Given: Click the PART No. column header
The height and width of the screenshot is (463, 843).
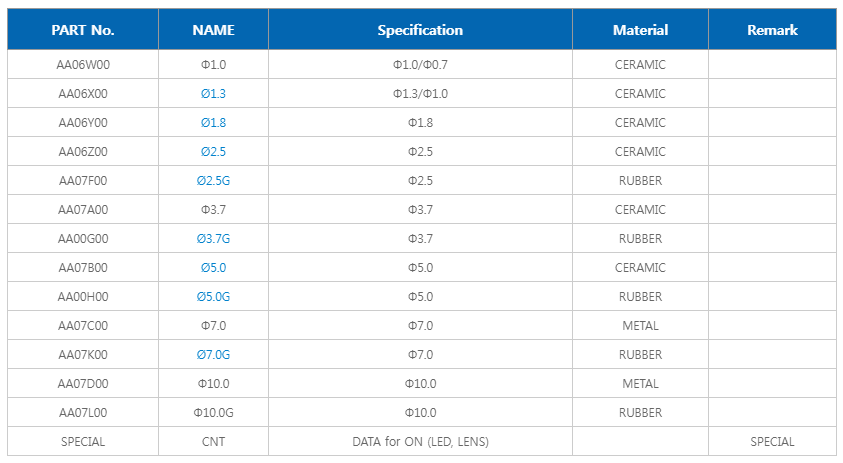Looking at the screenshot, I should pos(83,30).
